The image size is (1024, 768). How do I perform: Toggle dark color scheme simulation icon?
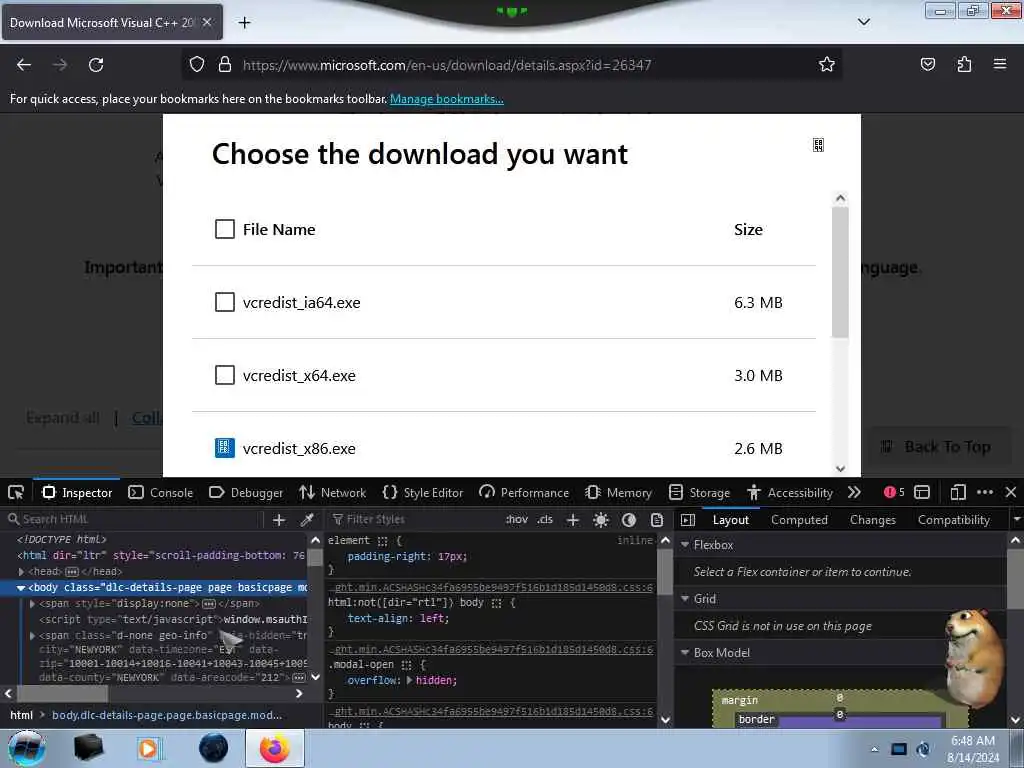click(x=629, y=520)
